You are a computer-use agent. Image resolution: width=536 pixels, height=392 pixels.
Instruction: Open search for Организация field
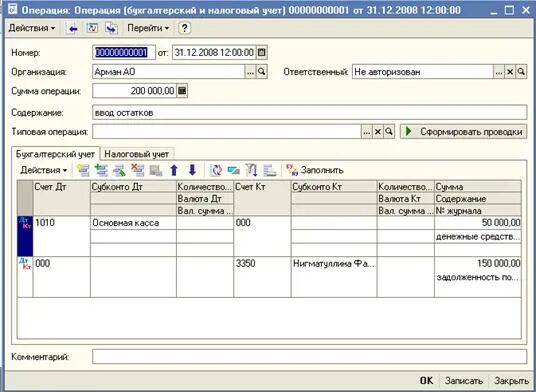(x=262, y=72)
